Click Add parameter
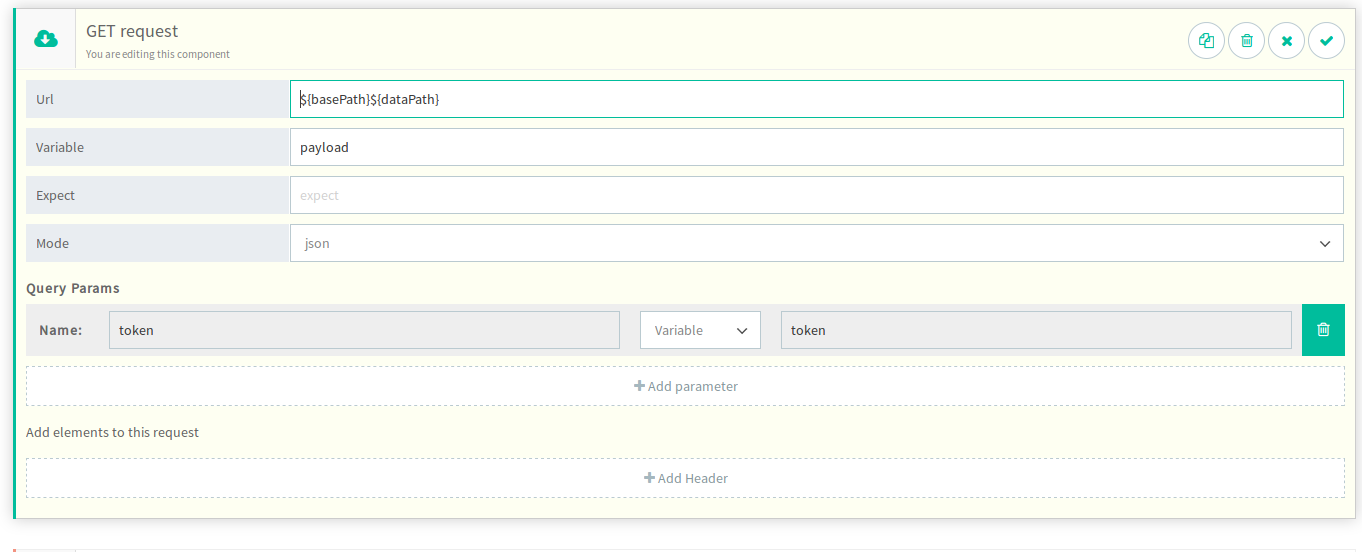Screen dimensions: 1362x552 [685, 386]
